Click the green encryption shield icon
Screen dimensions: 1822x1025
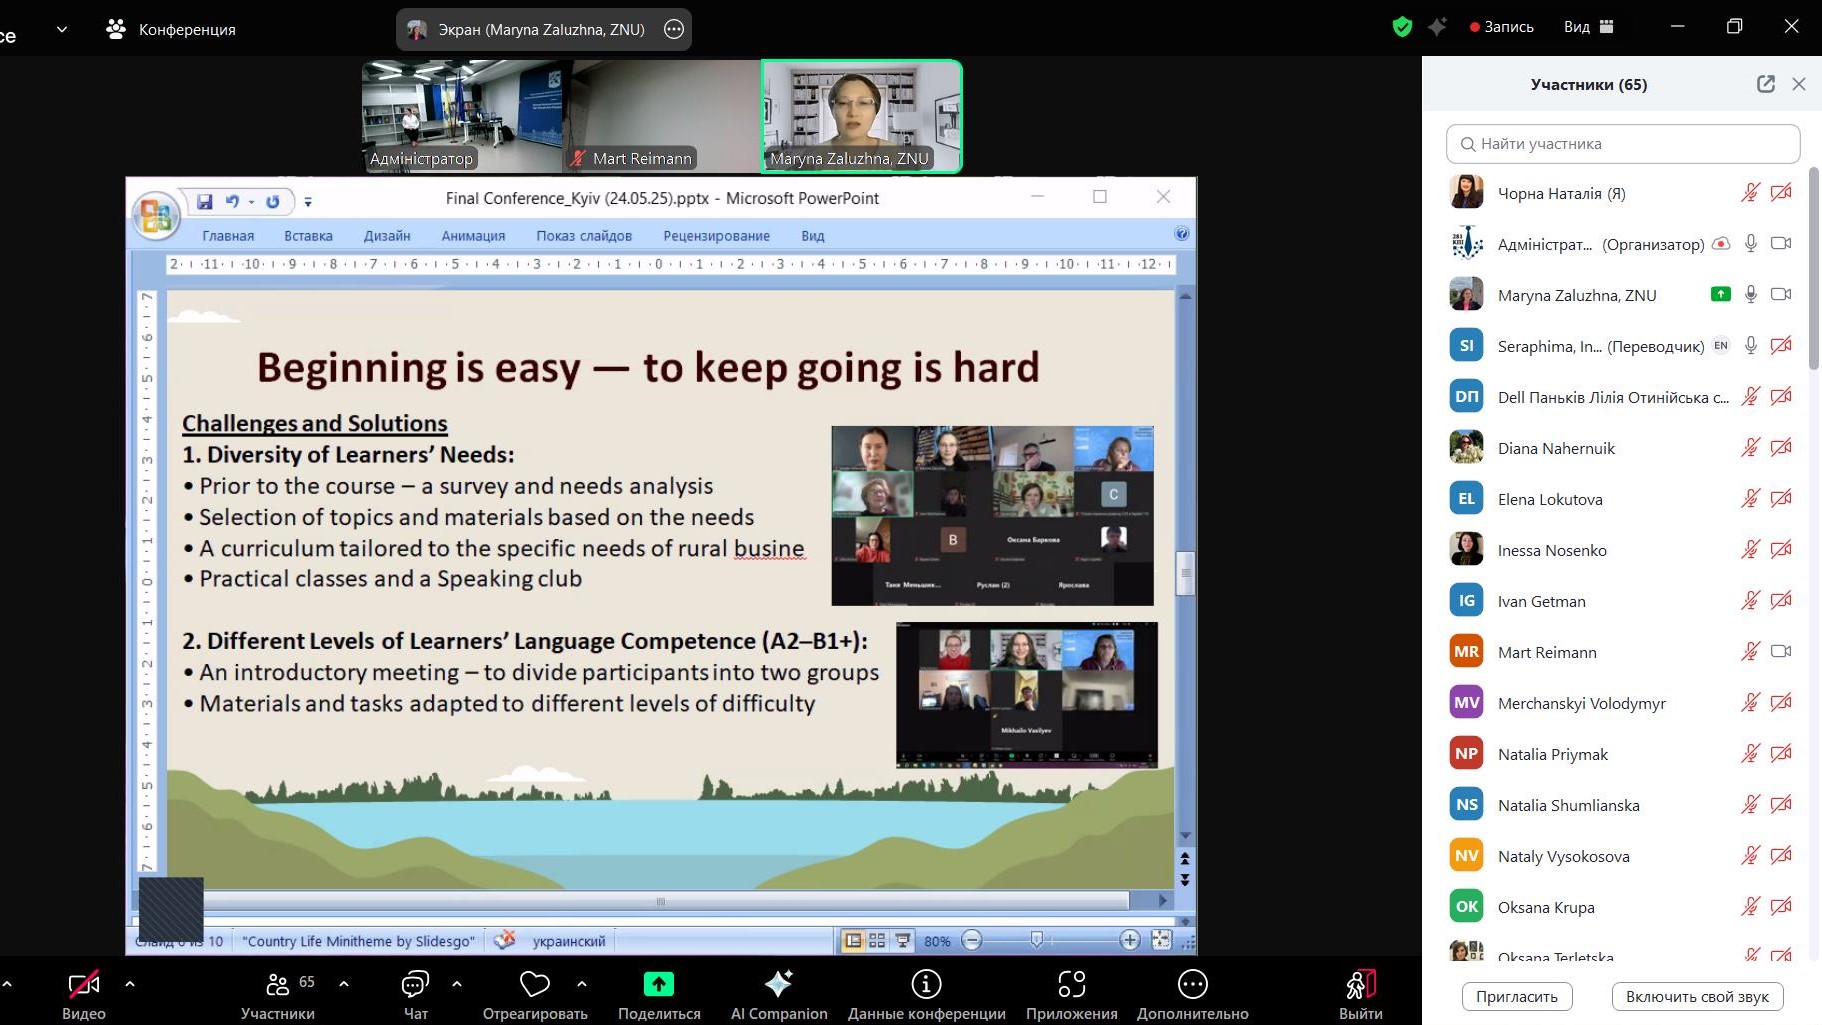pos(1402,27)
